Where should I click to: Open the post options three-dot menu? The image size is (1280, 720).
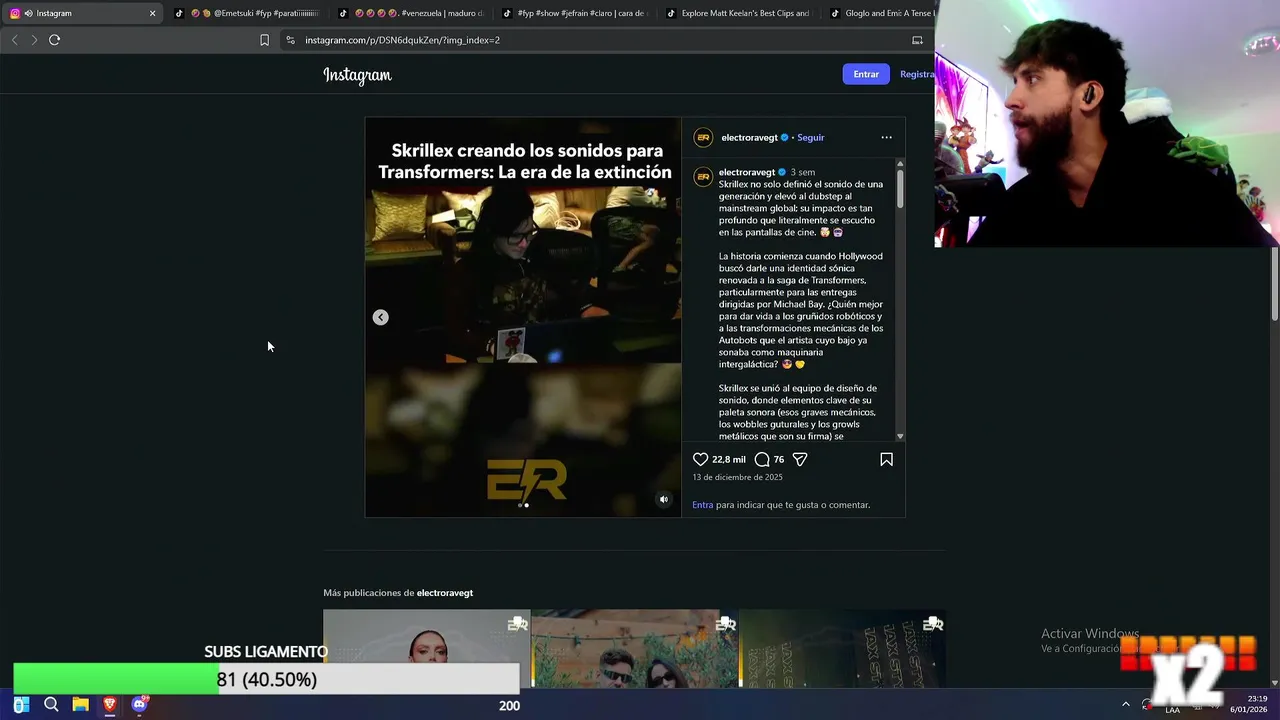886,137
